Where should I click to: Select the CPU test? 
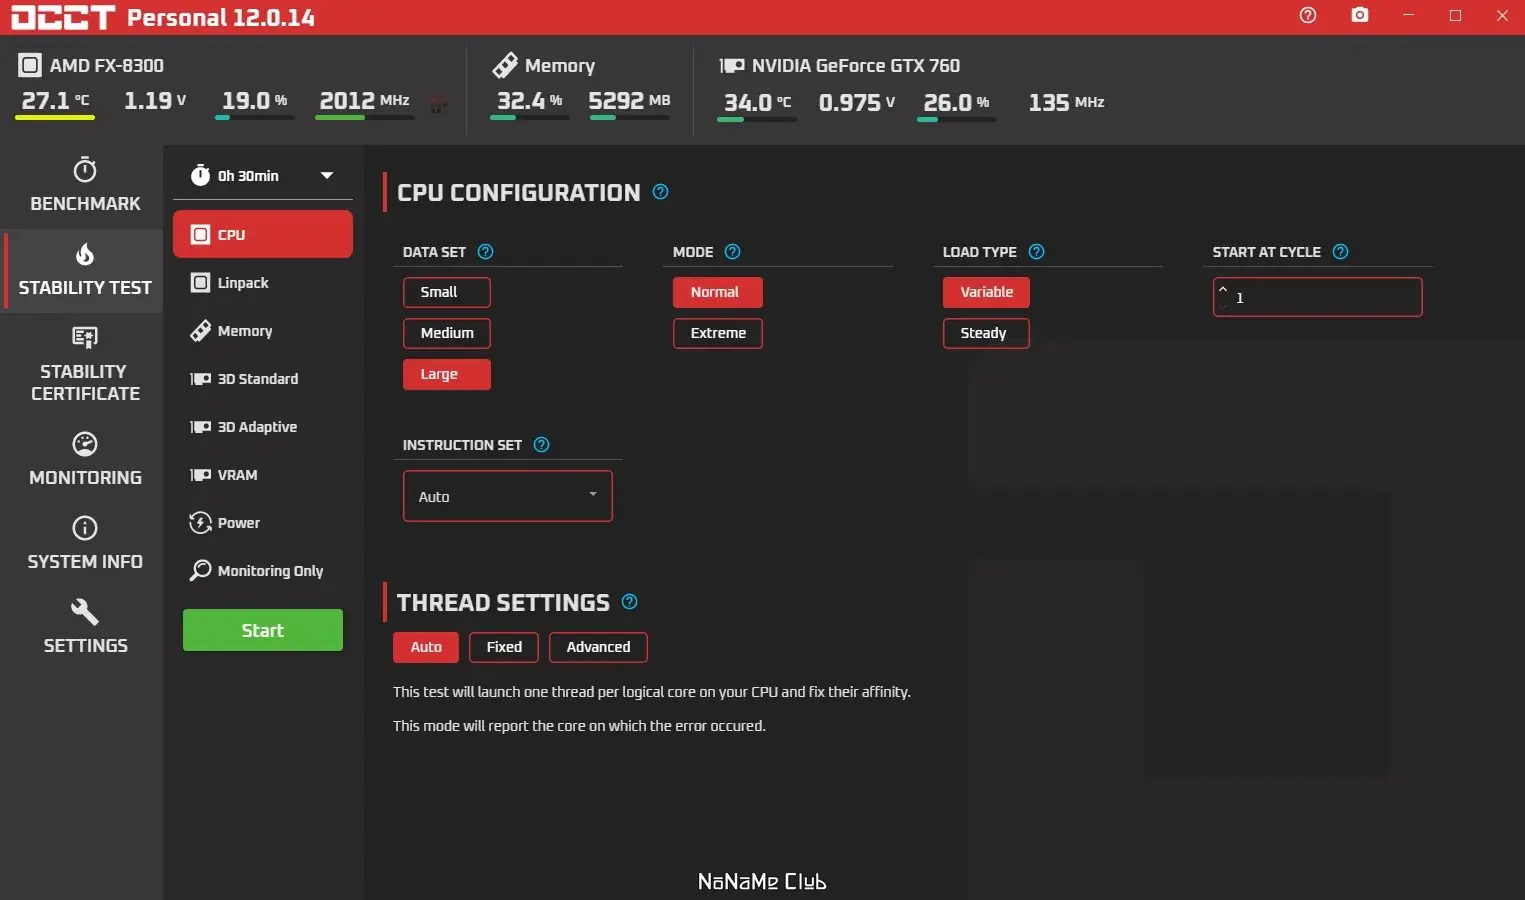263,234
